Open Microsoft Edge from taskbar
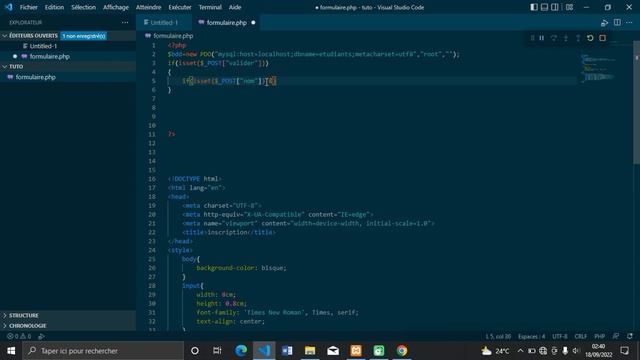The height and width of the screenshot is (360, 640). pos(241,351)
